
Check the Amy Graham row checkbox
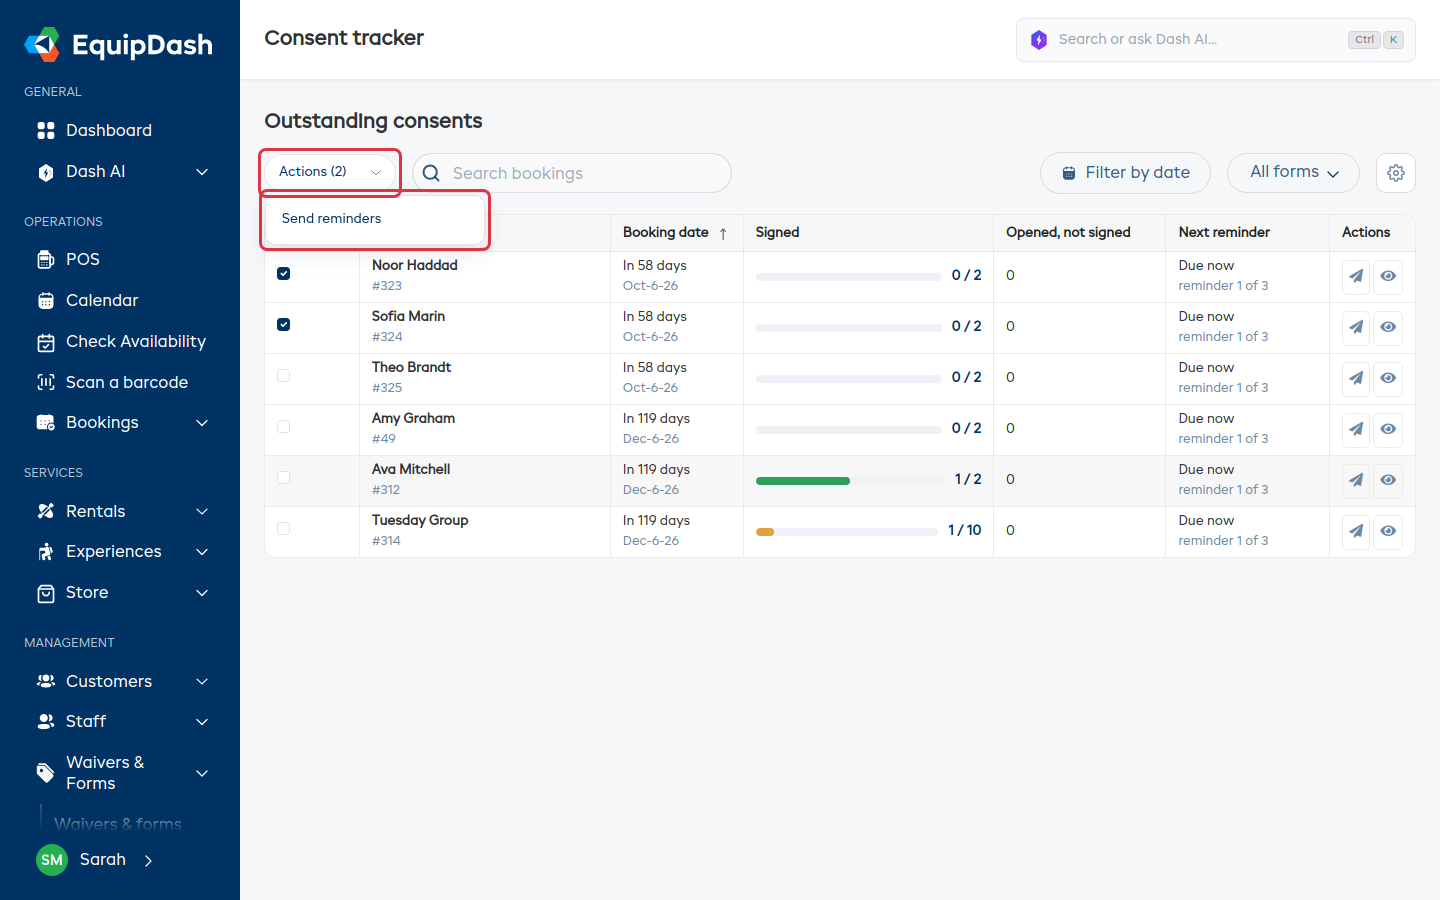(284, 427)
